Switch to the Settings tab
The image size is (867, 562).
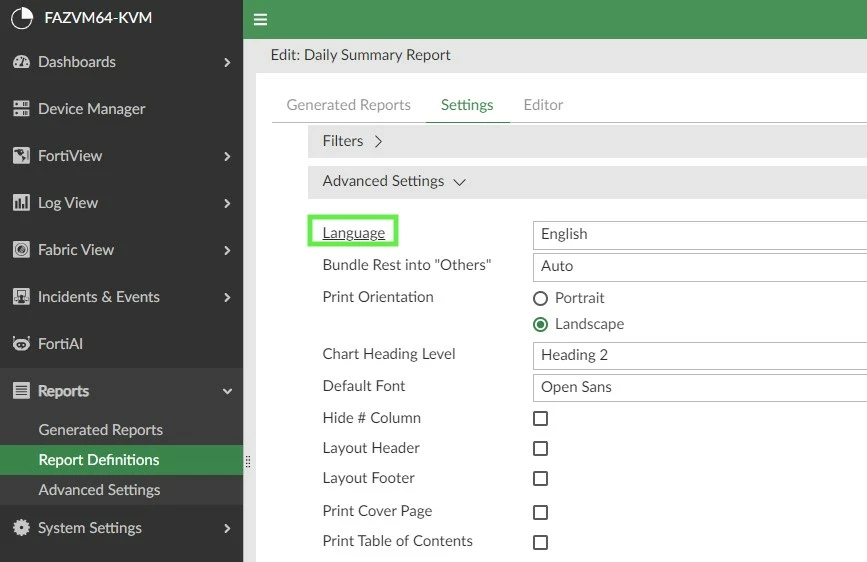click(467, 105)
